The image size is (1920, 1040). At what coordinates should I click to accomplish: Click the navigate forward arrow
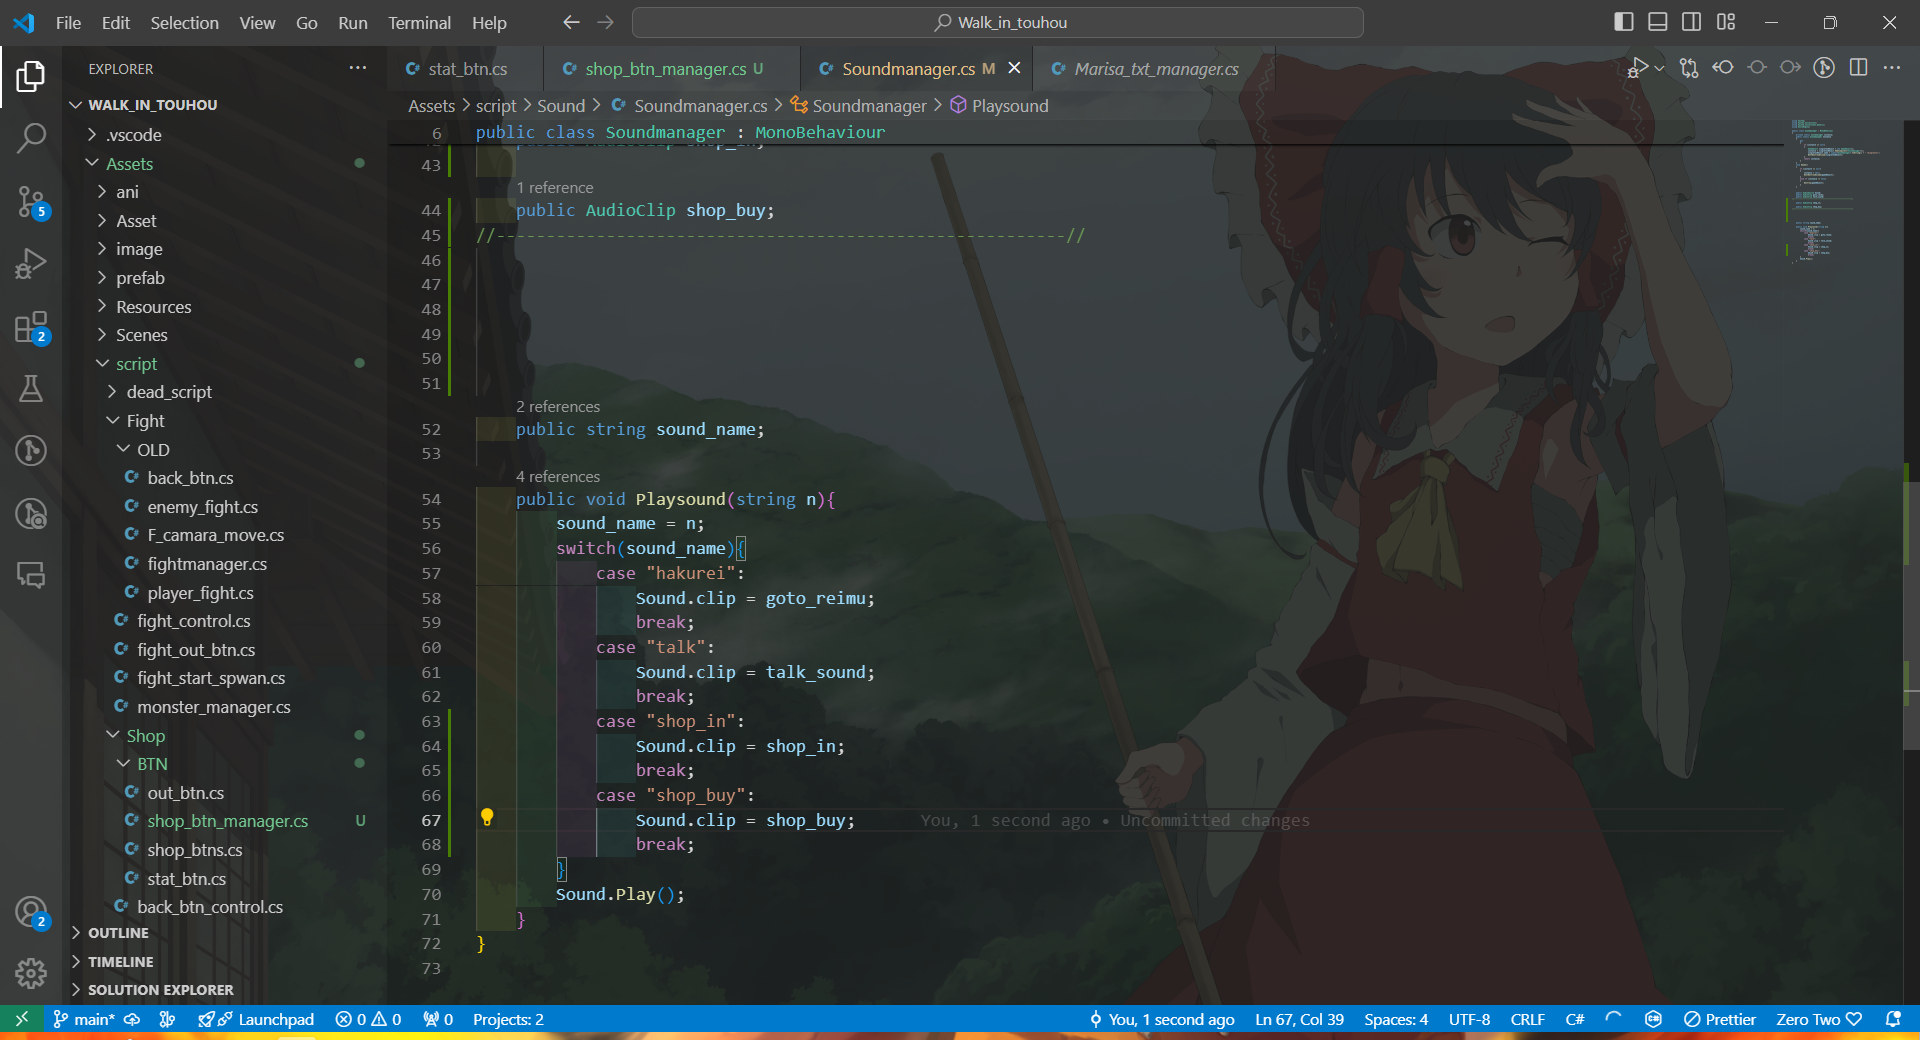pos(606,22)
